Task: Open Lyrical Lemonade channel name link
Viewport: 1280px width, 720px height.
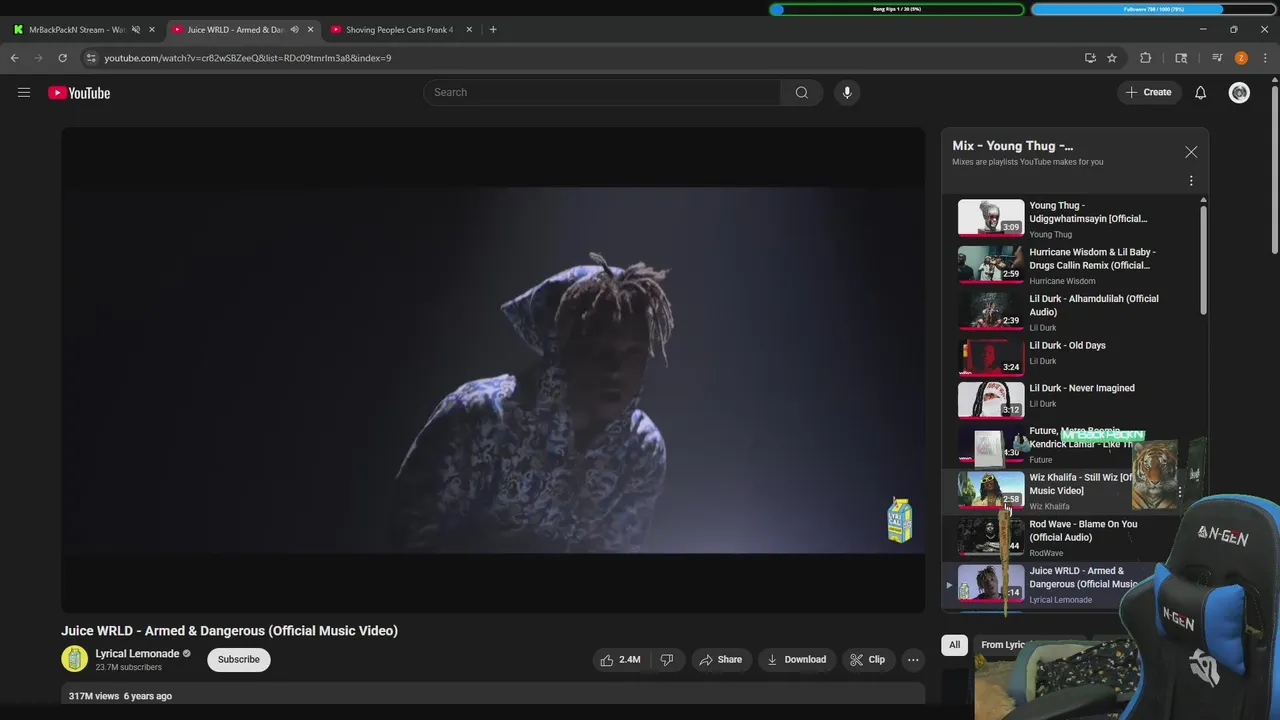Action: (137, 653)
